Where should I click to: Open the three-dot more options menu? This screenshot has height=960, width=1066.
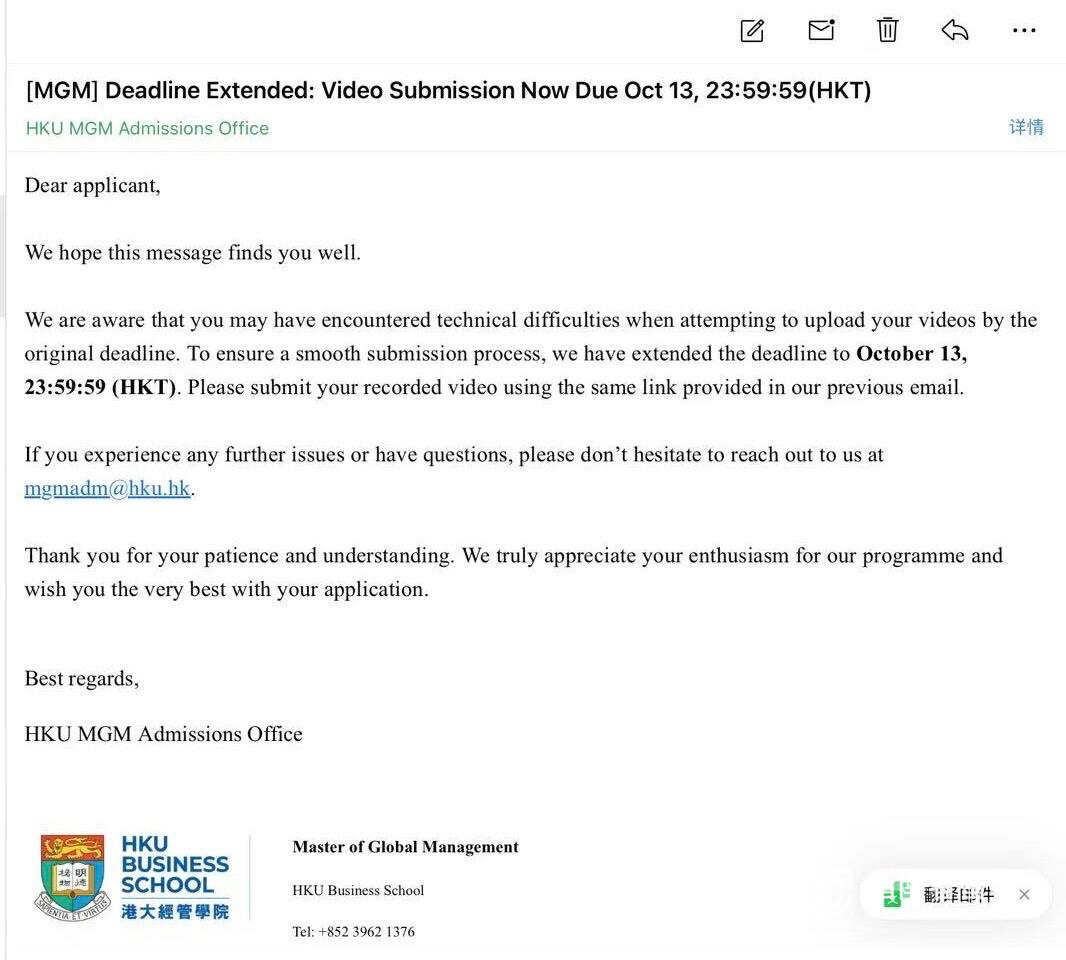click(1024, 31)
